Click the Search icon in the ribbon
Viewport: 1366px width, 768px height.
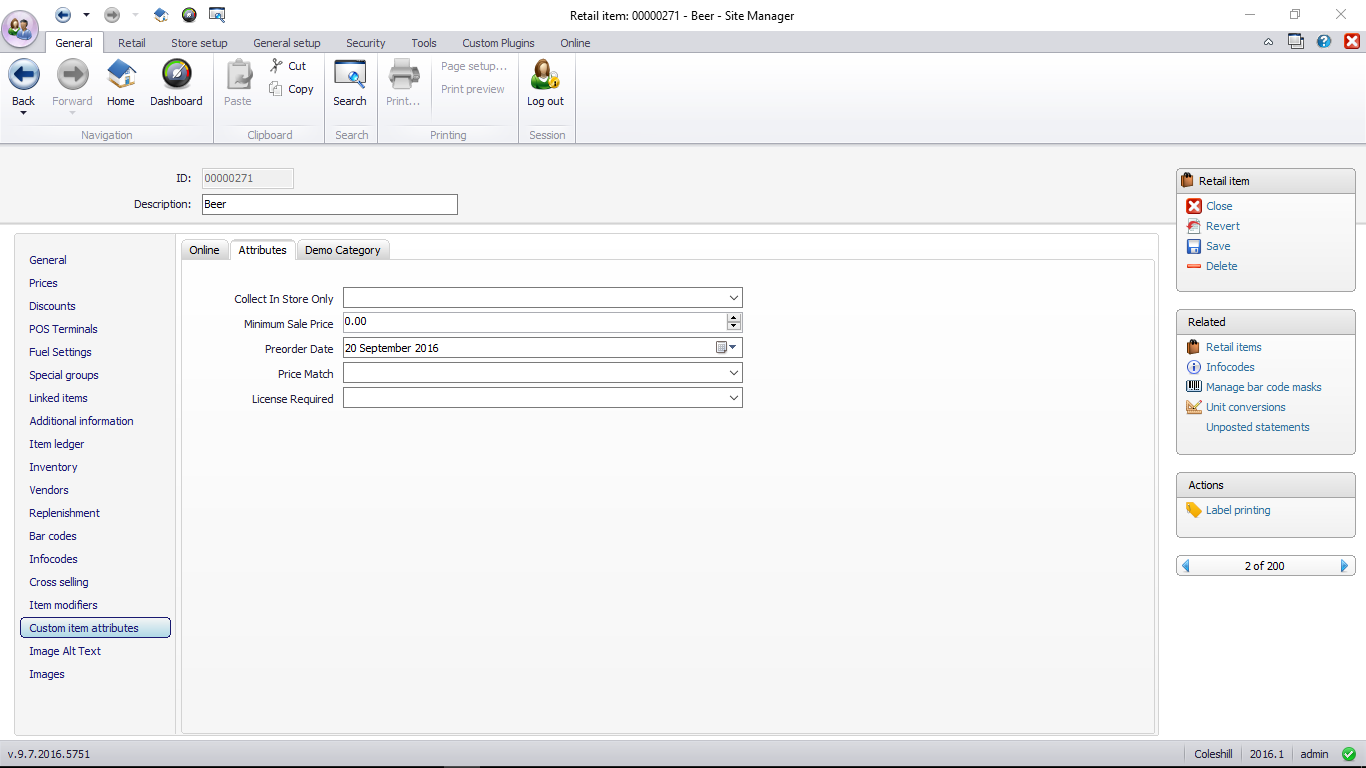(x=350, y=75)
